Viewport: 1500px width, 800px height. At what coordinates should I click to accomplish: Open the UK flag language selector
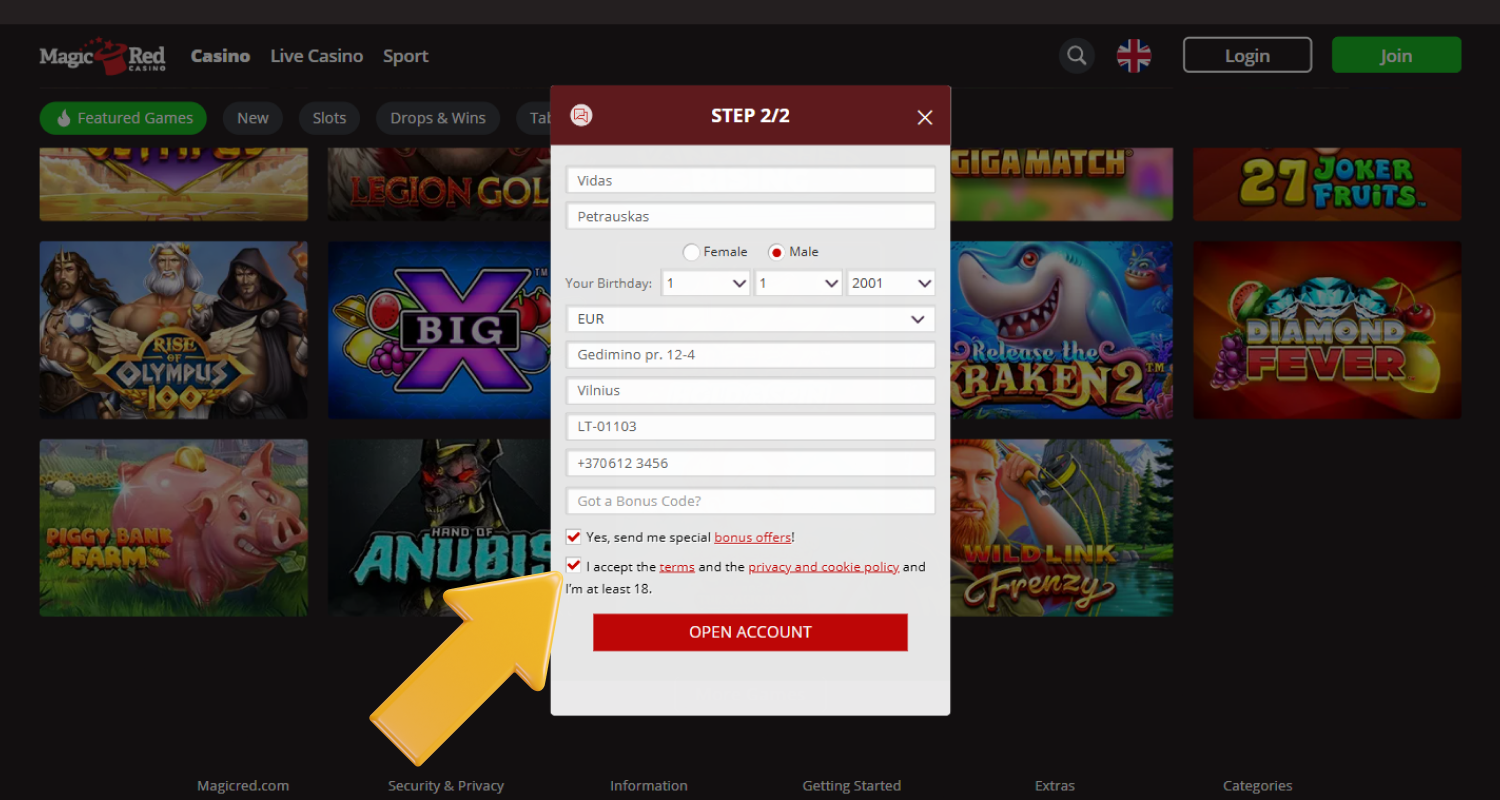click(1133, 56)
